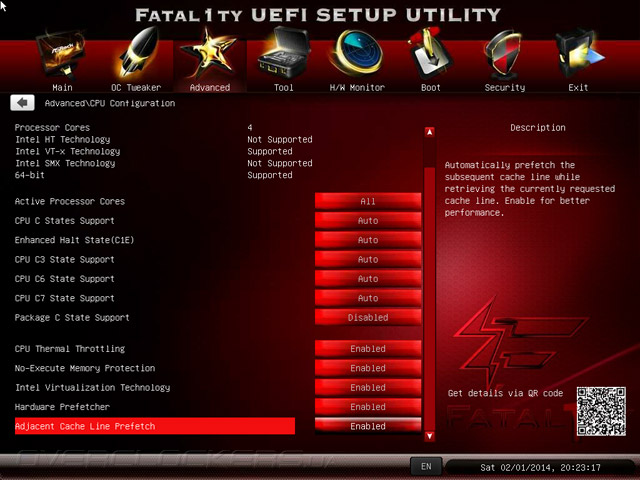The image size is (640, 480).
Task: Select the No-Execute Memory Protection label
Action: tap(85, 368)
